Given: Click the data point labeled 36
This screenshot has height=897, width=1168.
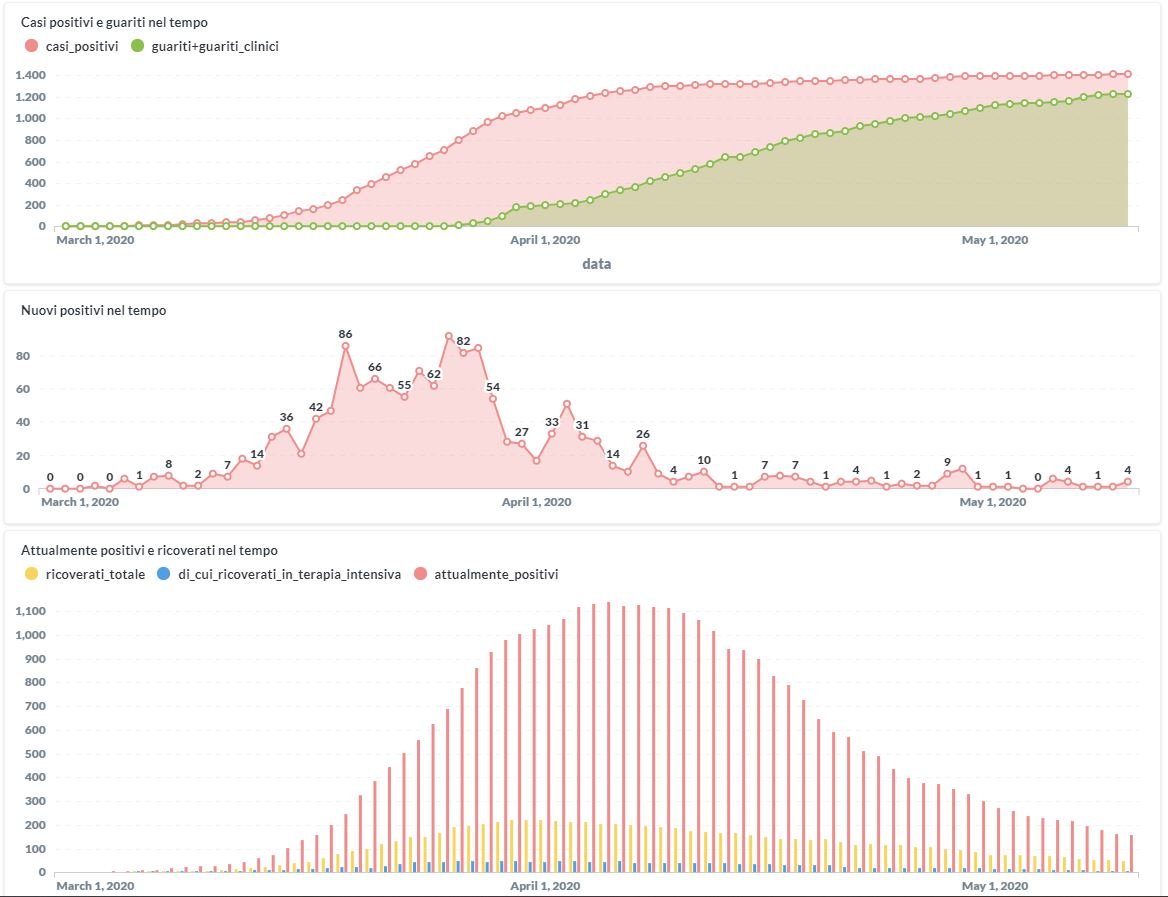Looking at the screenshot, I should point(286,429).
